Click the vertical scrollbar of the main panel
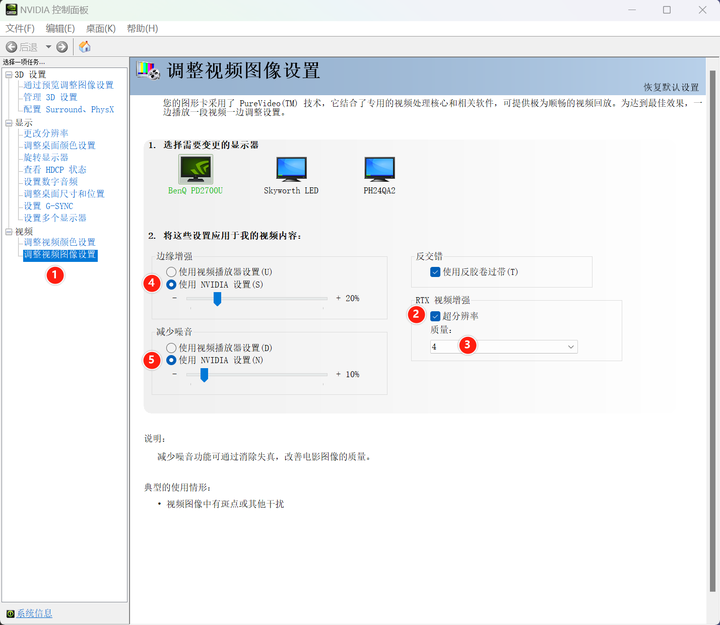720x625 pixels. point(712,331)
